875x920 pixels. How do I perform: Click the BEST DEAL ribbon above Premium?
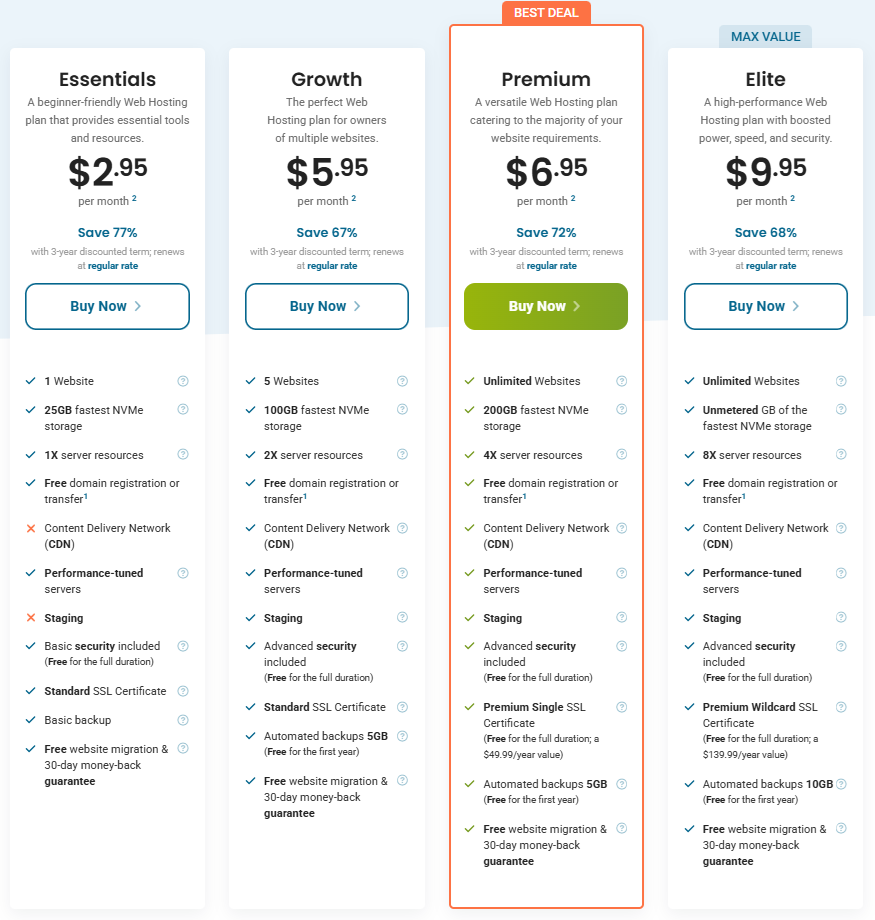[x=546, y=13]
